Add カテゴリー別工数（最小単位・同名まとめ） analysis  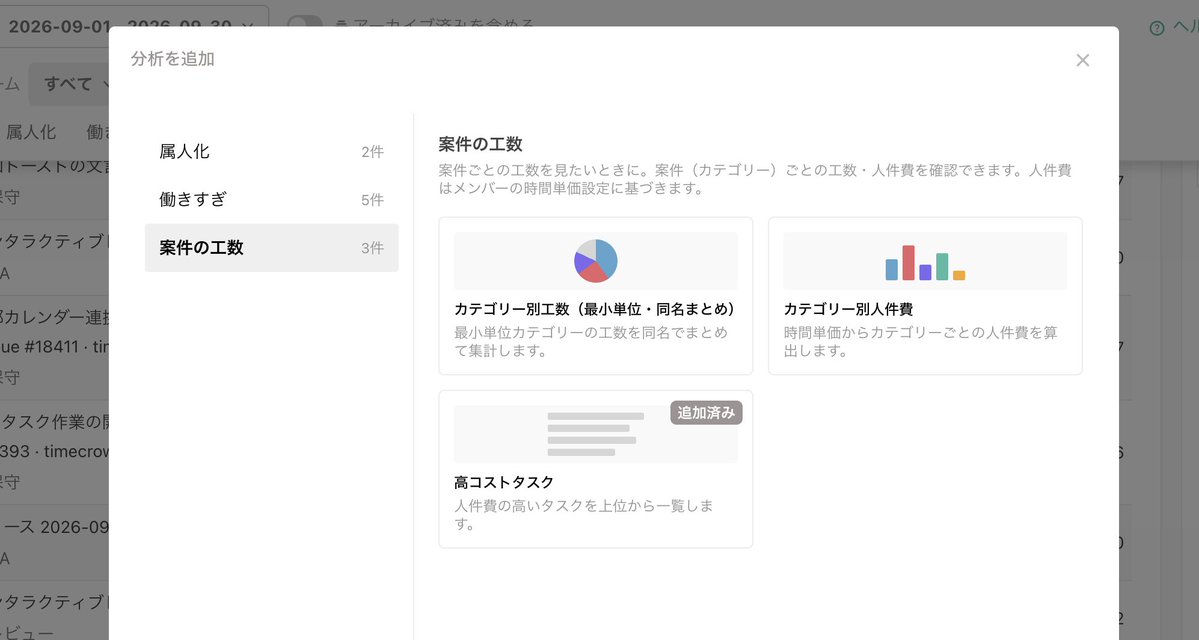tap(596, 296)
